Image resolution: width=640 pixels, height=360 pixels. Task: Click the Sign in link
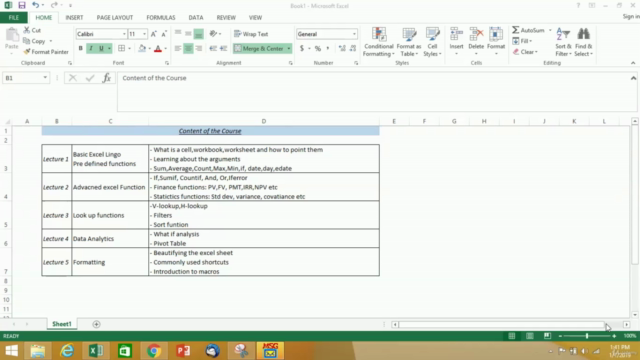click(631, 16)
